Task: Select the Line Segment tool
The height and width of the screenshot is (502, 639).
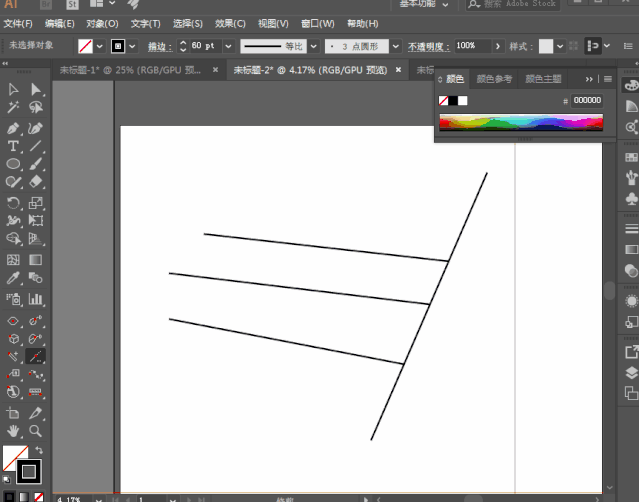Action: (36, 146)
